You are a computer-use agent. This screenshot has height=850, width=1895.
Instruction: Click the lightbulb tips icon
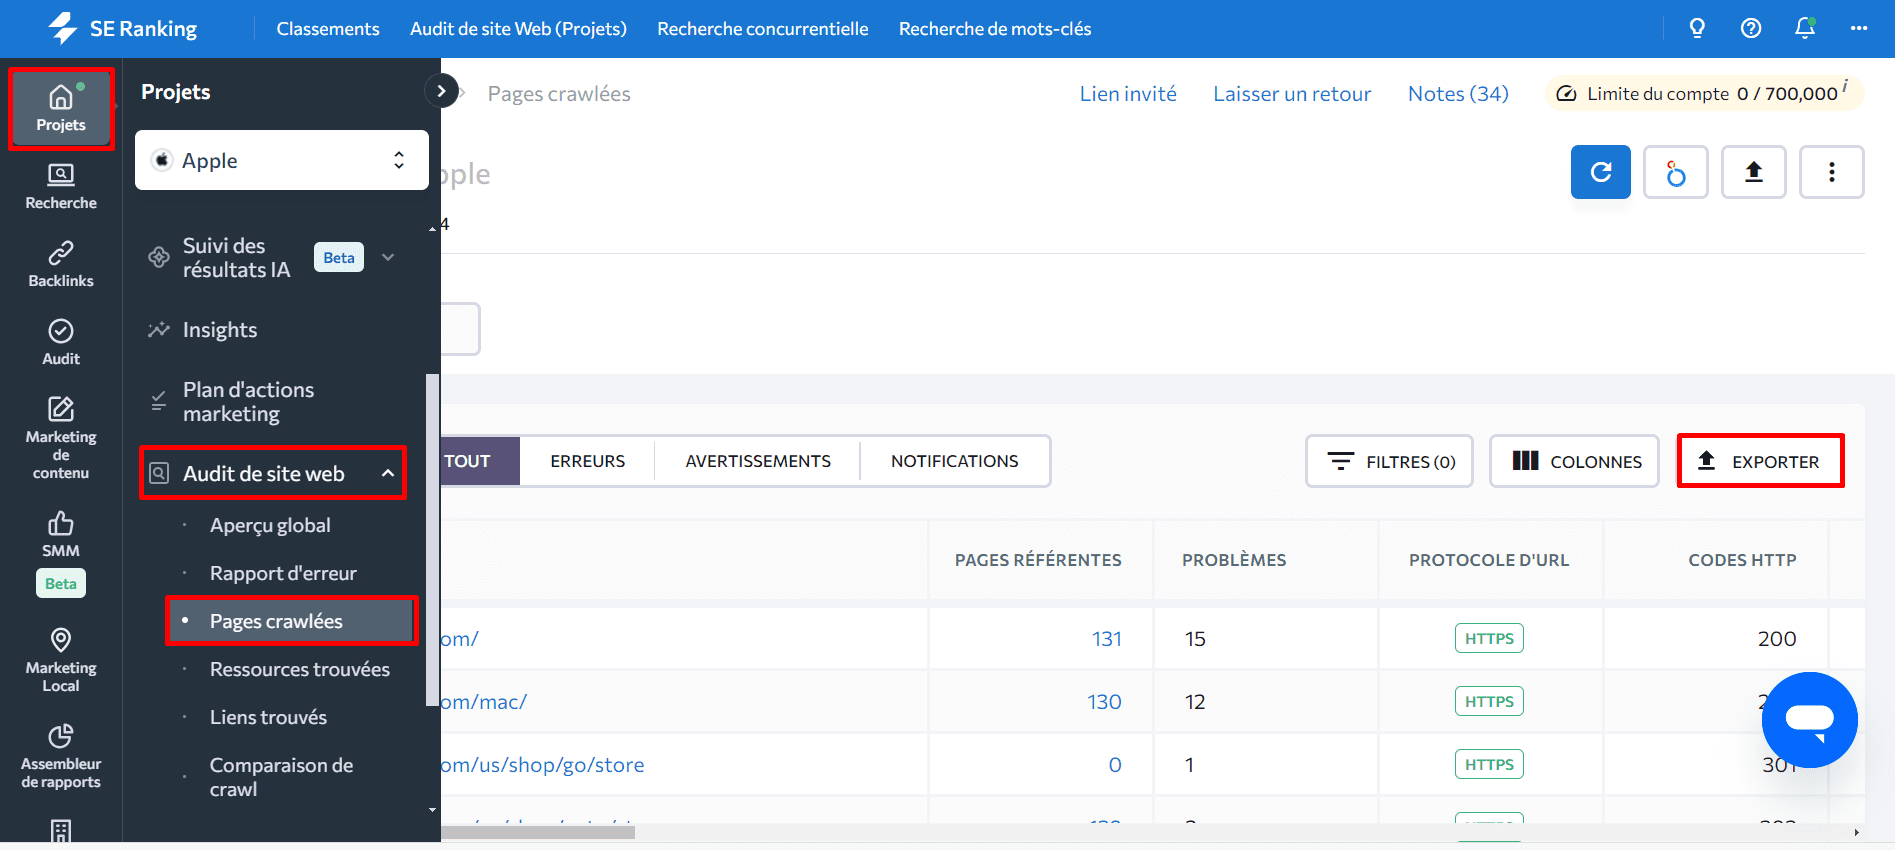coord(1697,28)
